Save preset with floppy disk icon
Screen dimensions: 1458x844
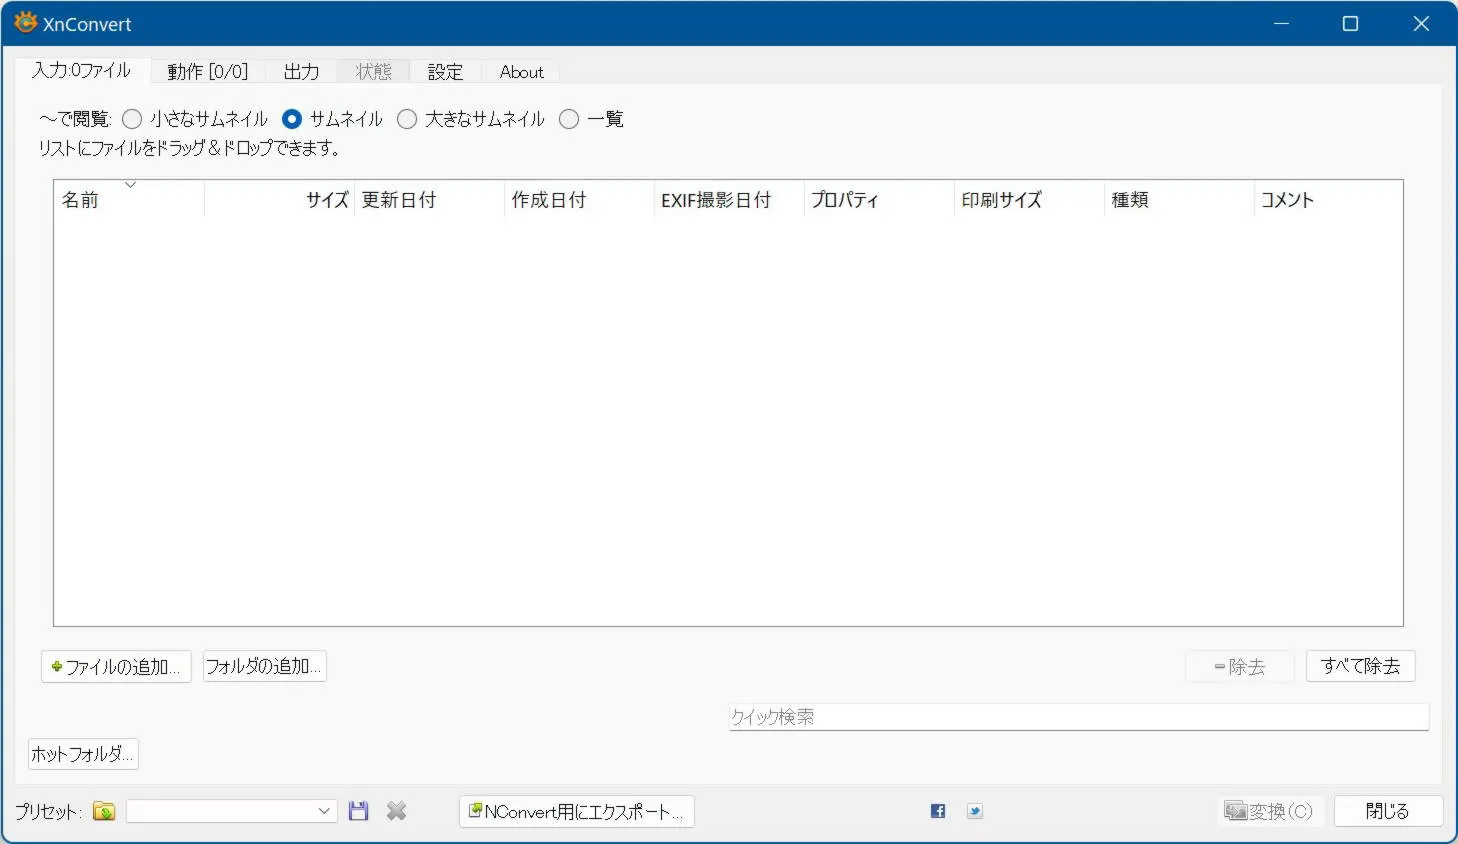pos(358,811)
